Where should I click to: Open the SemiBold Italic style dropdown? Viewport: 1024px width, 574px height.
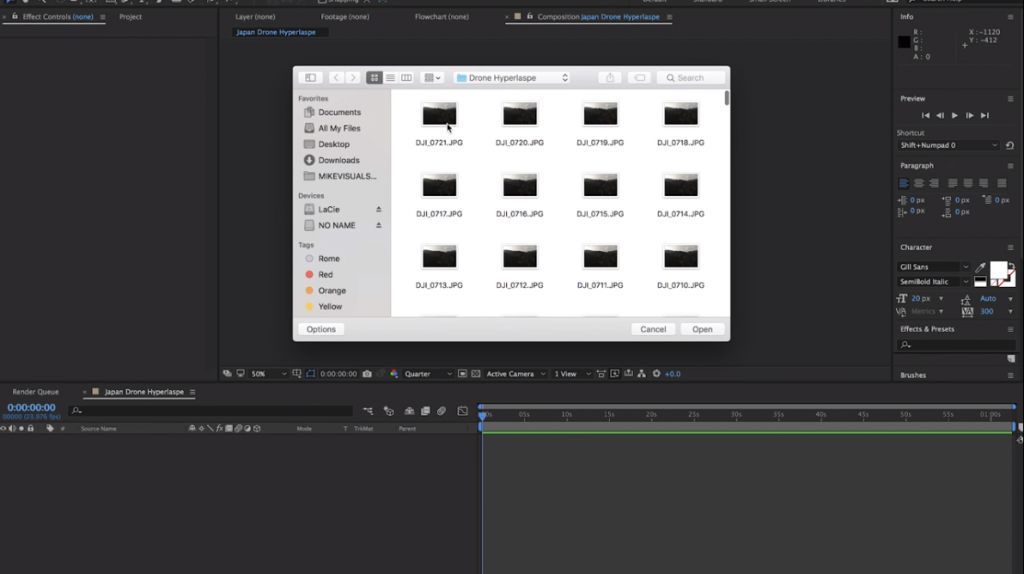pos(934,282)
